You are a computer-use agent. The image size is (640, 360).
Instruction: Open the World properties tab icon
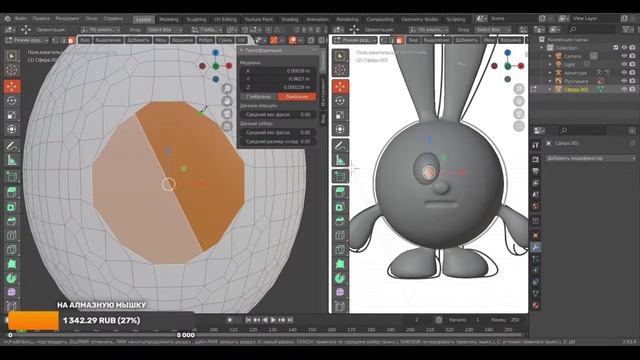pos(536,206)
